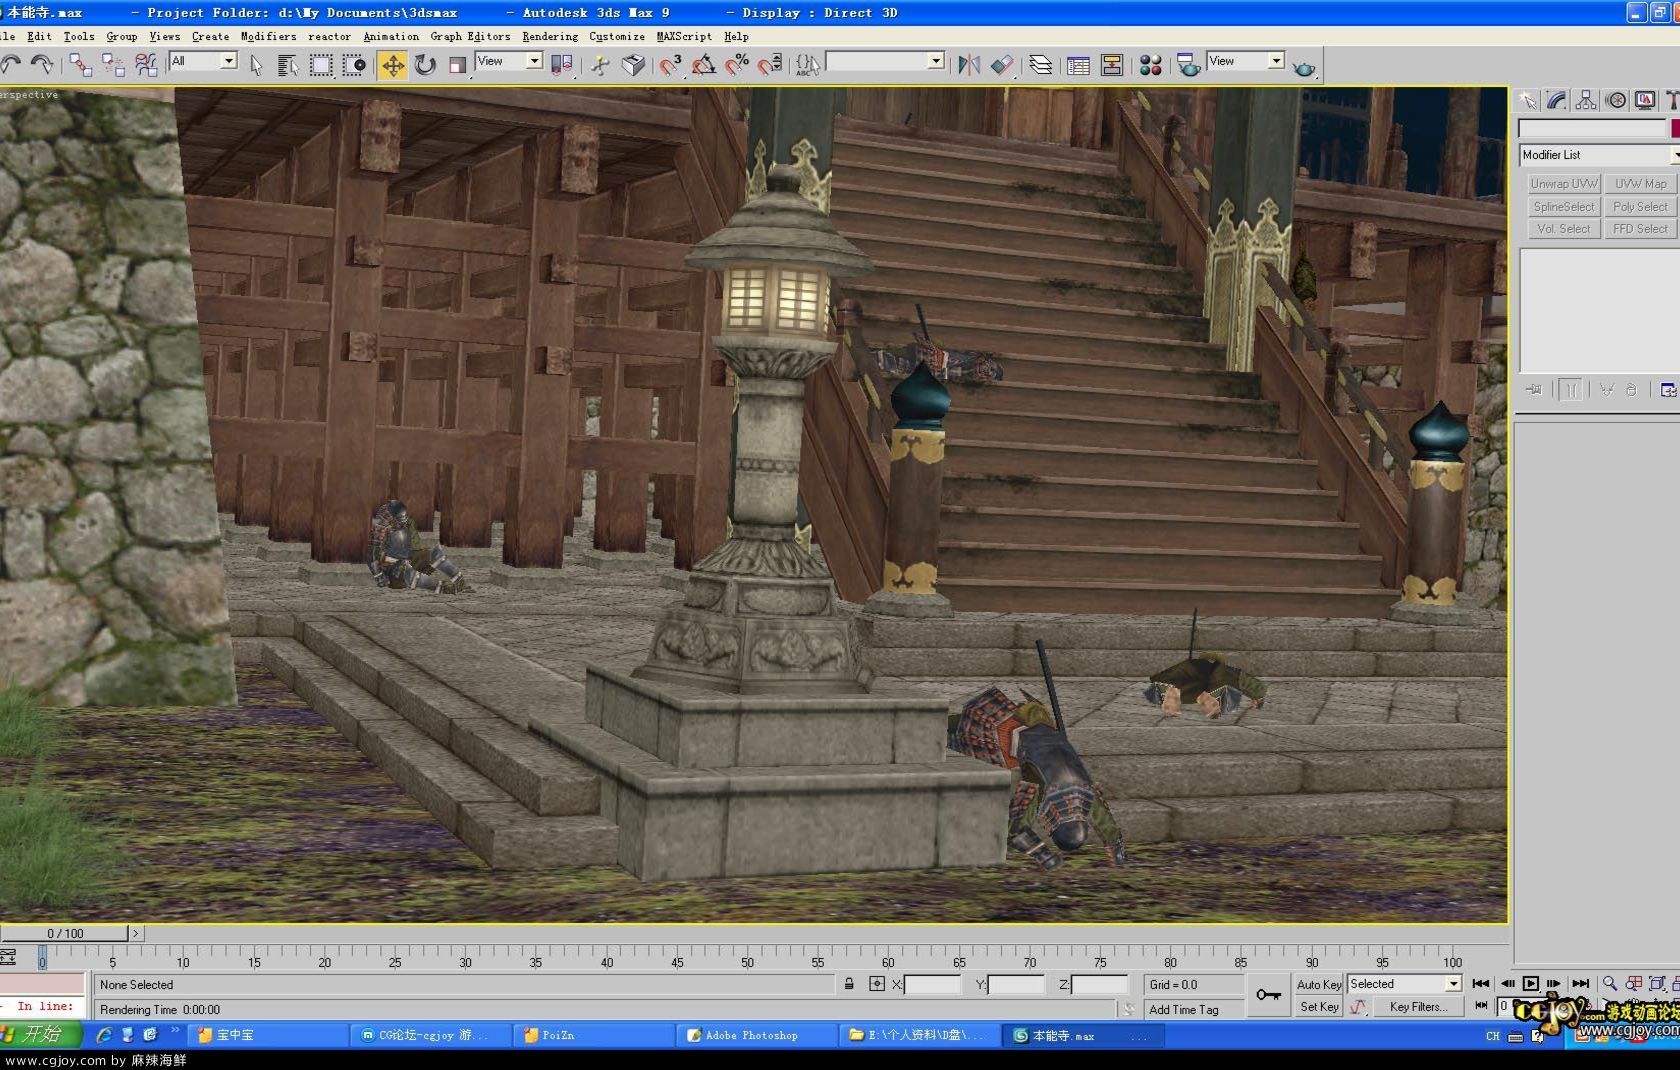Toggle Auto Key animation mode

point(1319,984)
